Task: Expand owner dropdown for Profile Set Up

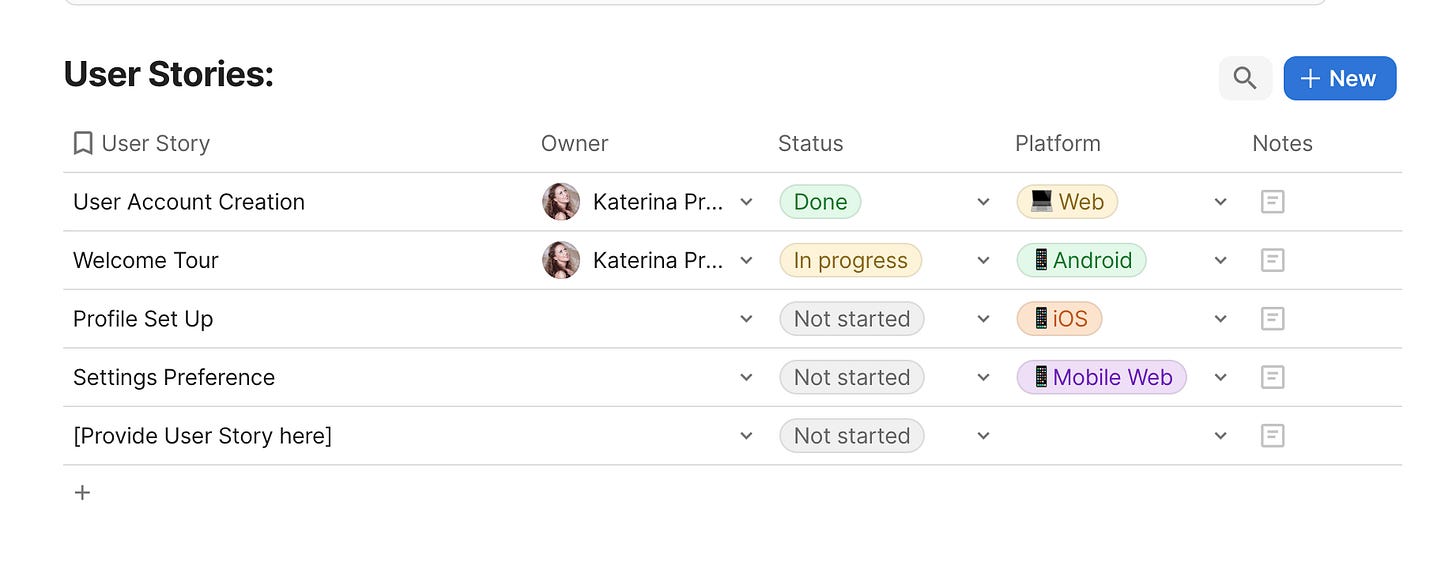Action: click(x=746, y=319)
